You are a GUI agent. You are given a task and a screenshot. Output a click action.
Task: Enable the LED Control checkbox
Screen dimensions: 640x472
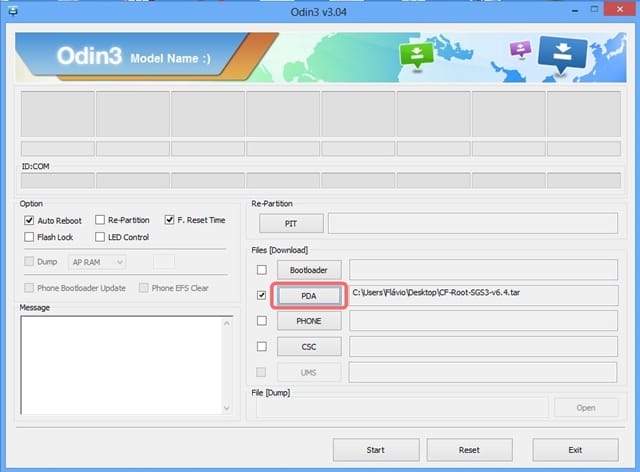(x=100, y=237)
